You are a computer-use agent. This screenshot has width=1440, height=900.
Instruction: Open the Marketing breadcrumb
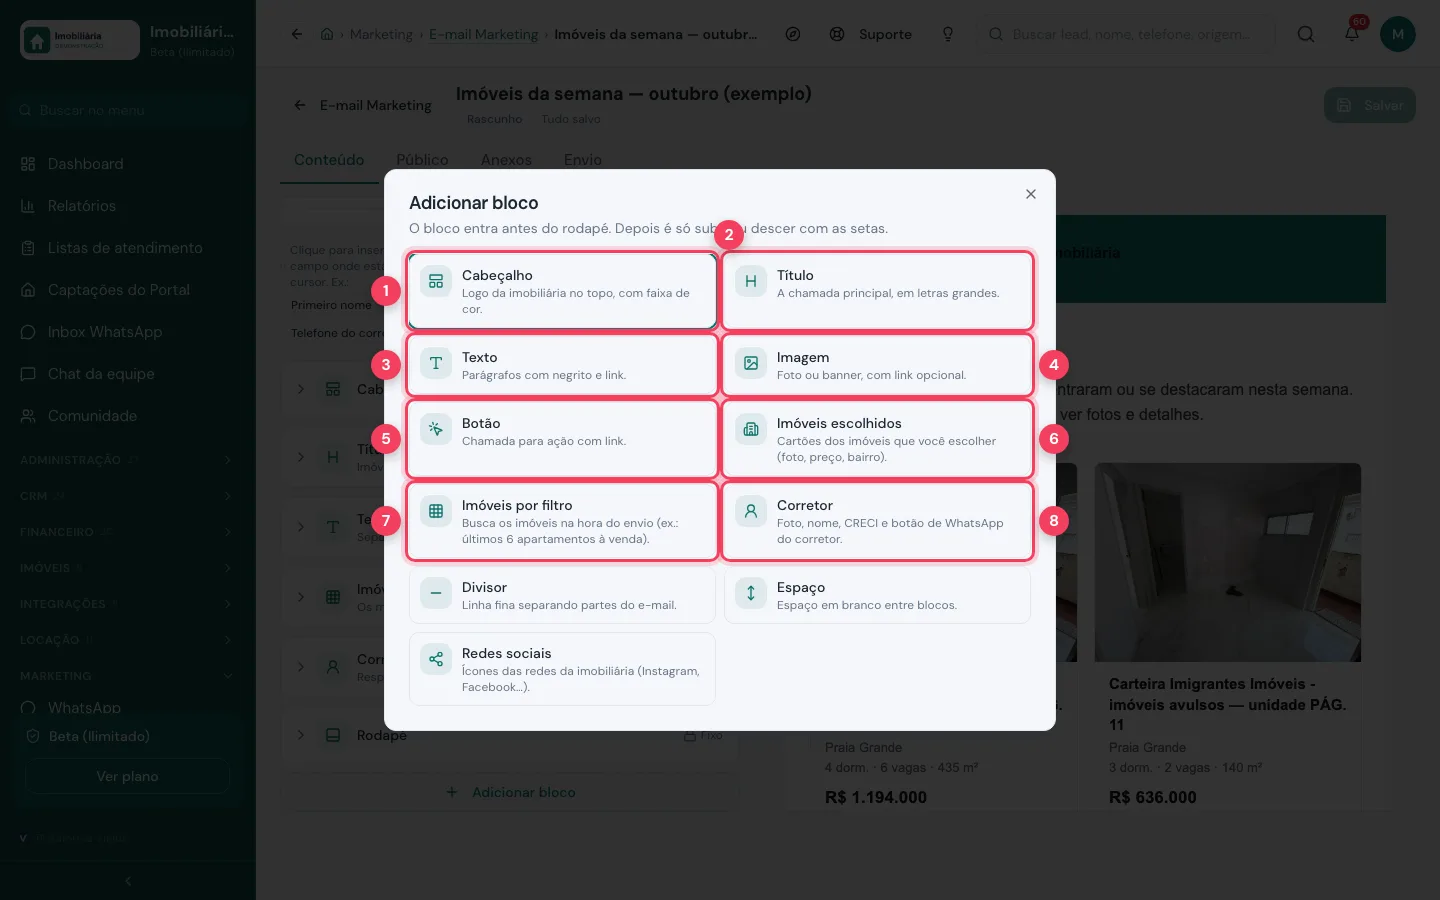[381, 34]
